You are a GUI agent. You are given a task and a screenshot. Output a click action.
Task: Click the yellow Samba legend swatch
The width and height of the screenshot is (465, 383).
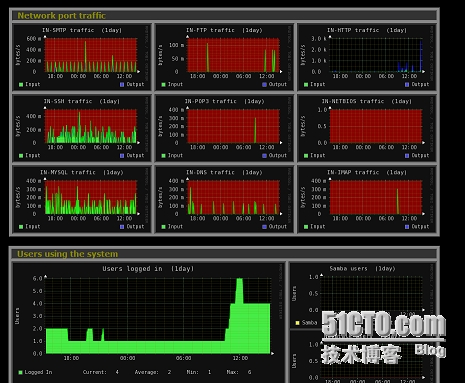(297, 323)
